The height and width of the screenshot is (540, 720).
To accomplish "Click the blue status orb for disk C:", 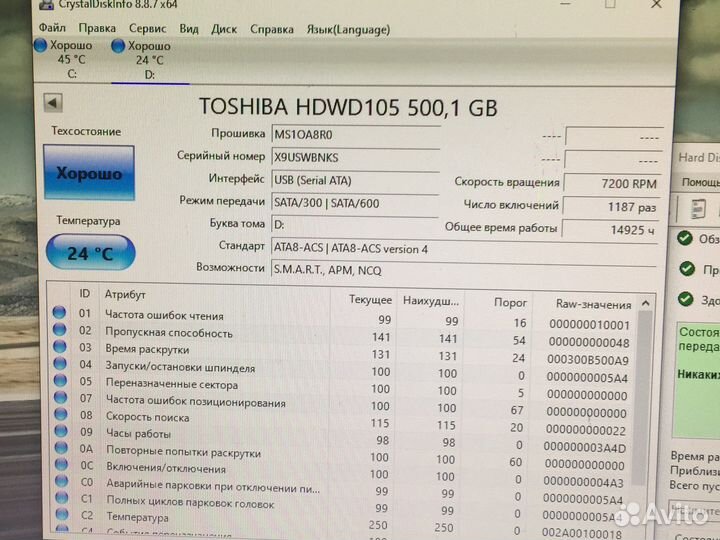I will coord(41,45).
